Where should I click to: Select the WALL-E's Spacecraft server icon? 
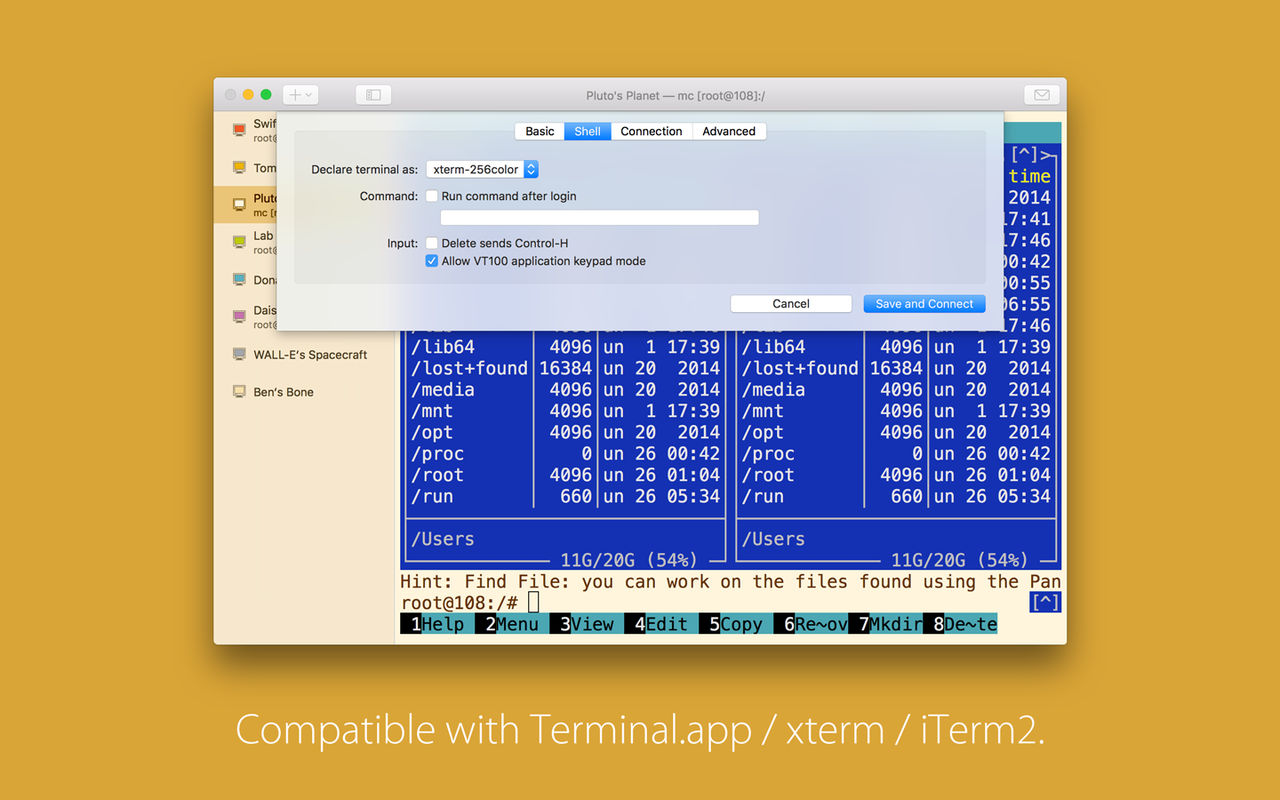pos(239,354)
